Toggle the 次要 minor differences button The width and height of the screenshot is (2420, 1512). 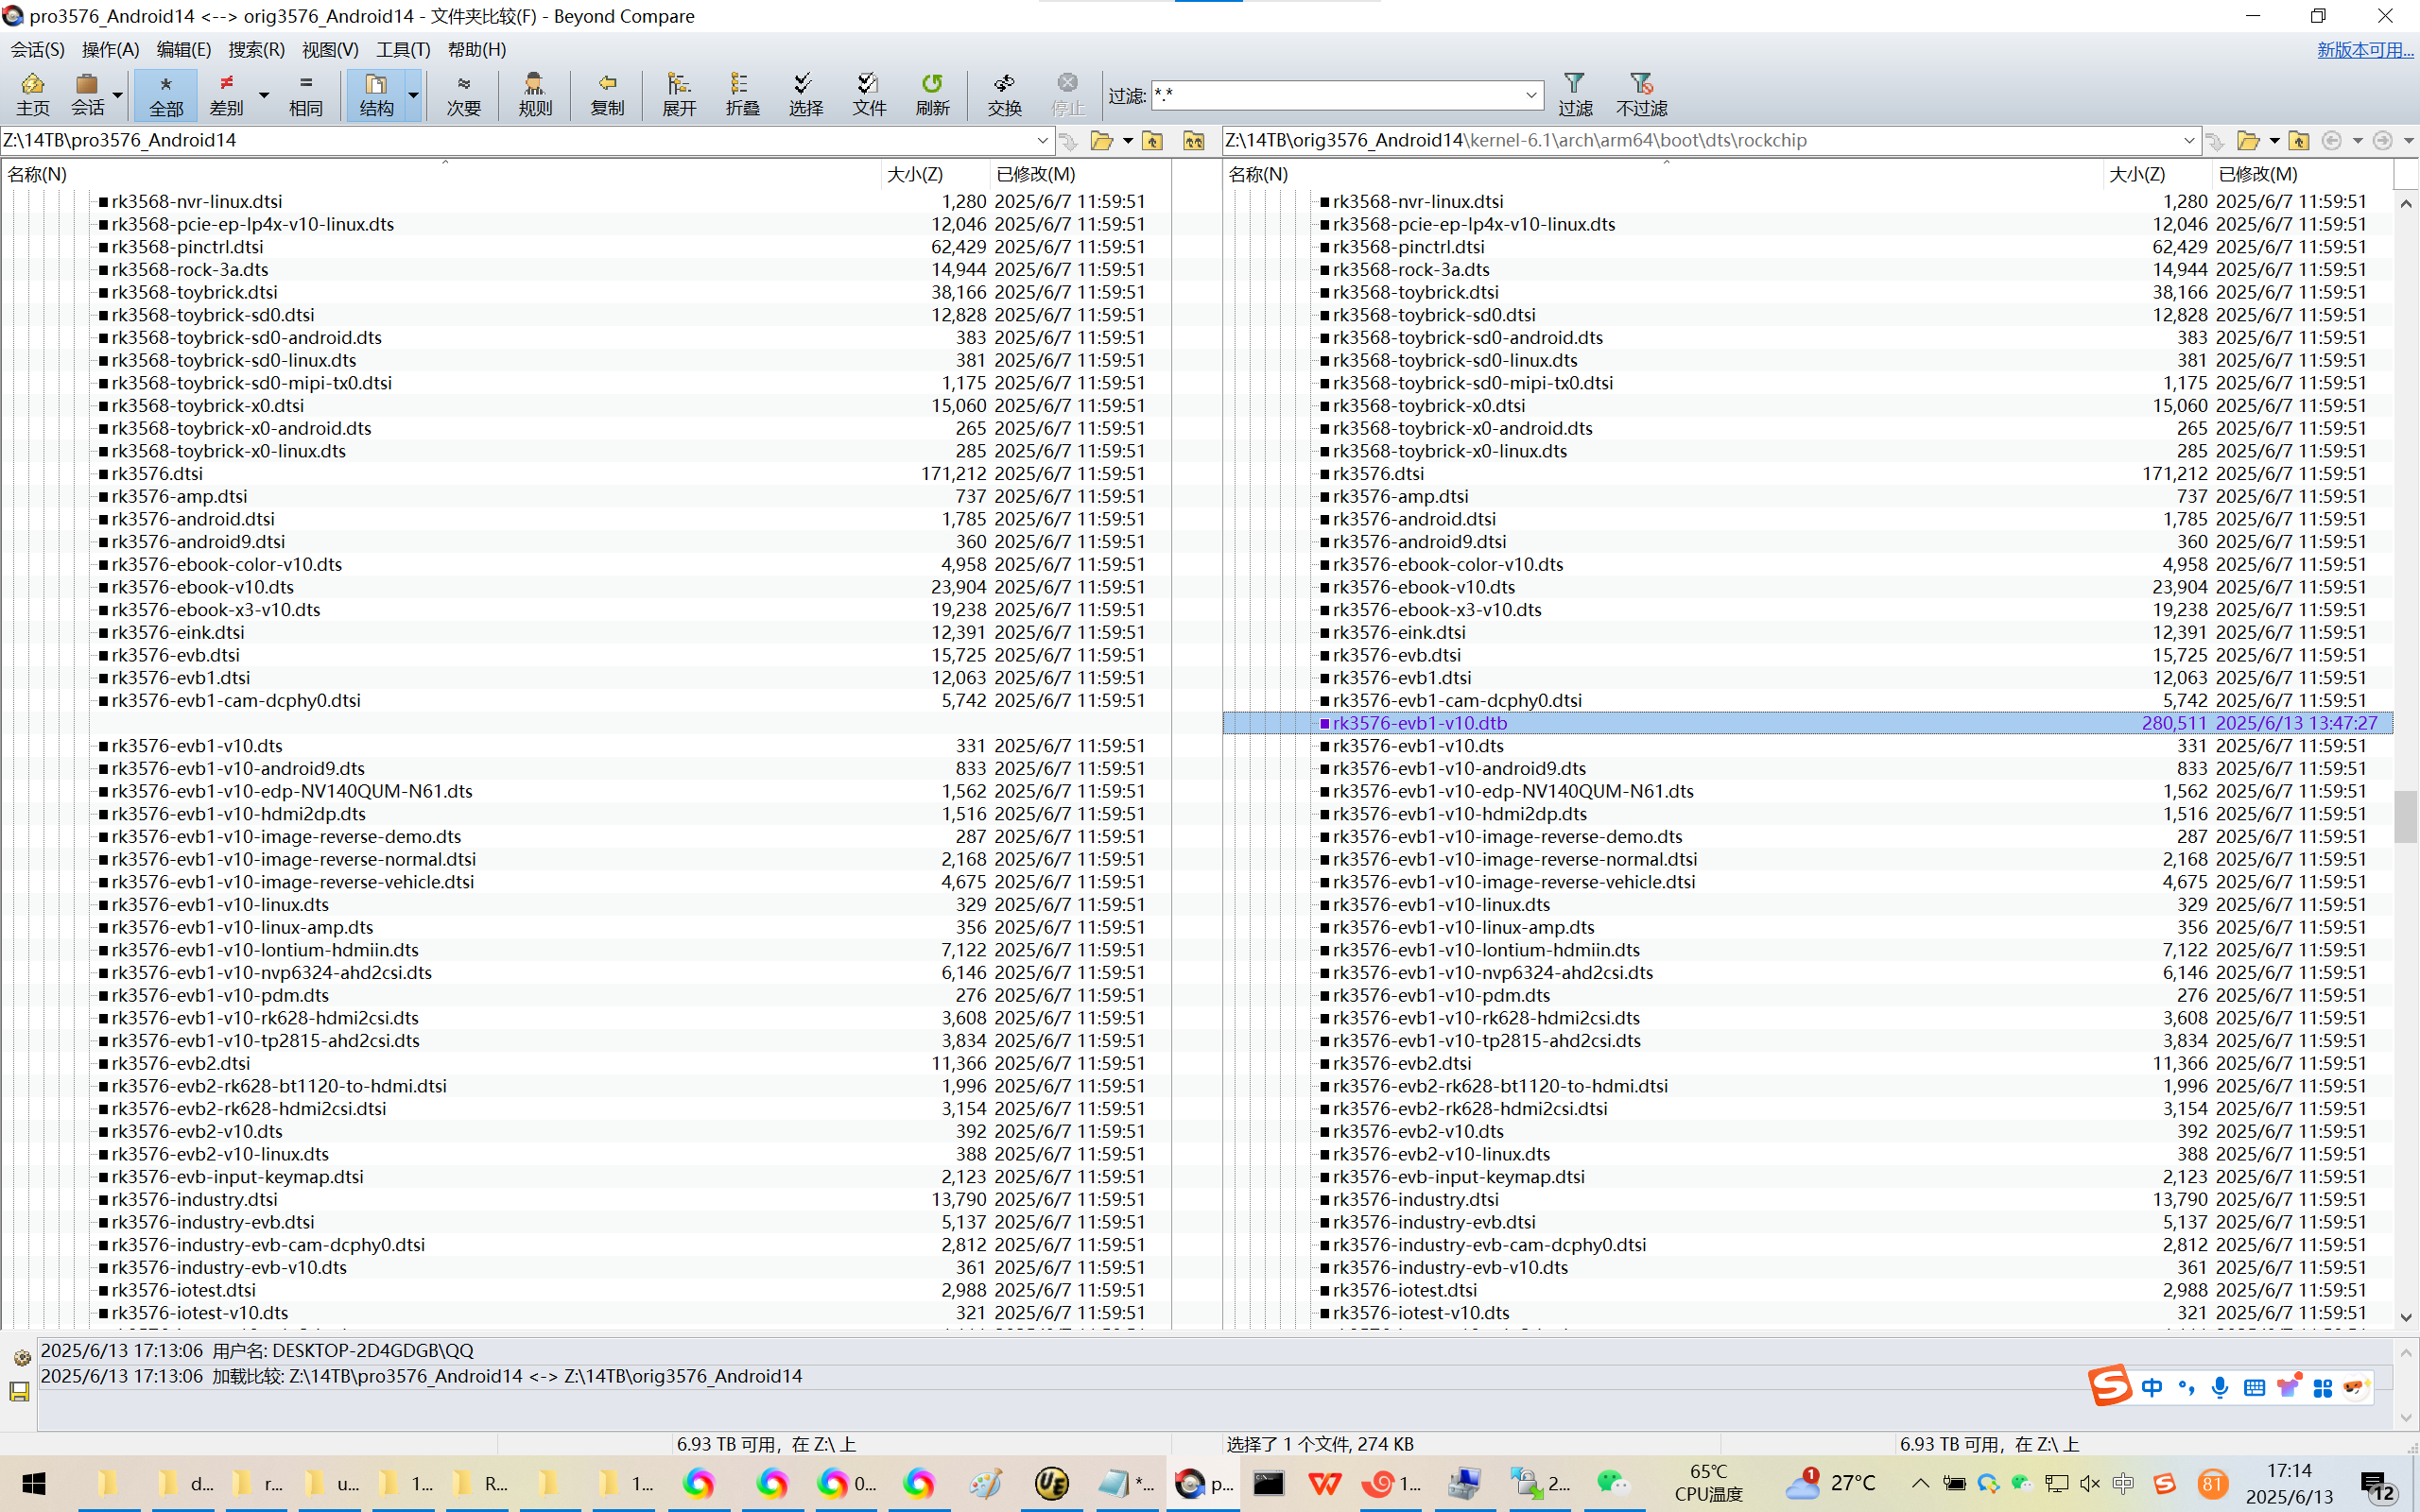[463, 94]
